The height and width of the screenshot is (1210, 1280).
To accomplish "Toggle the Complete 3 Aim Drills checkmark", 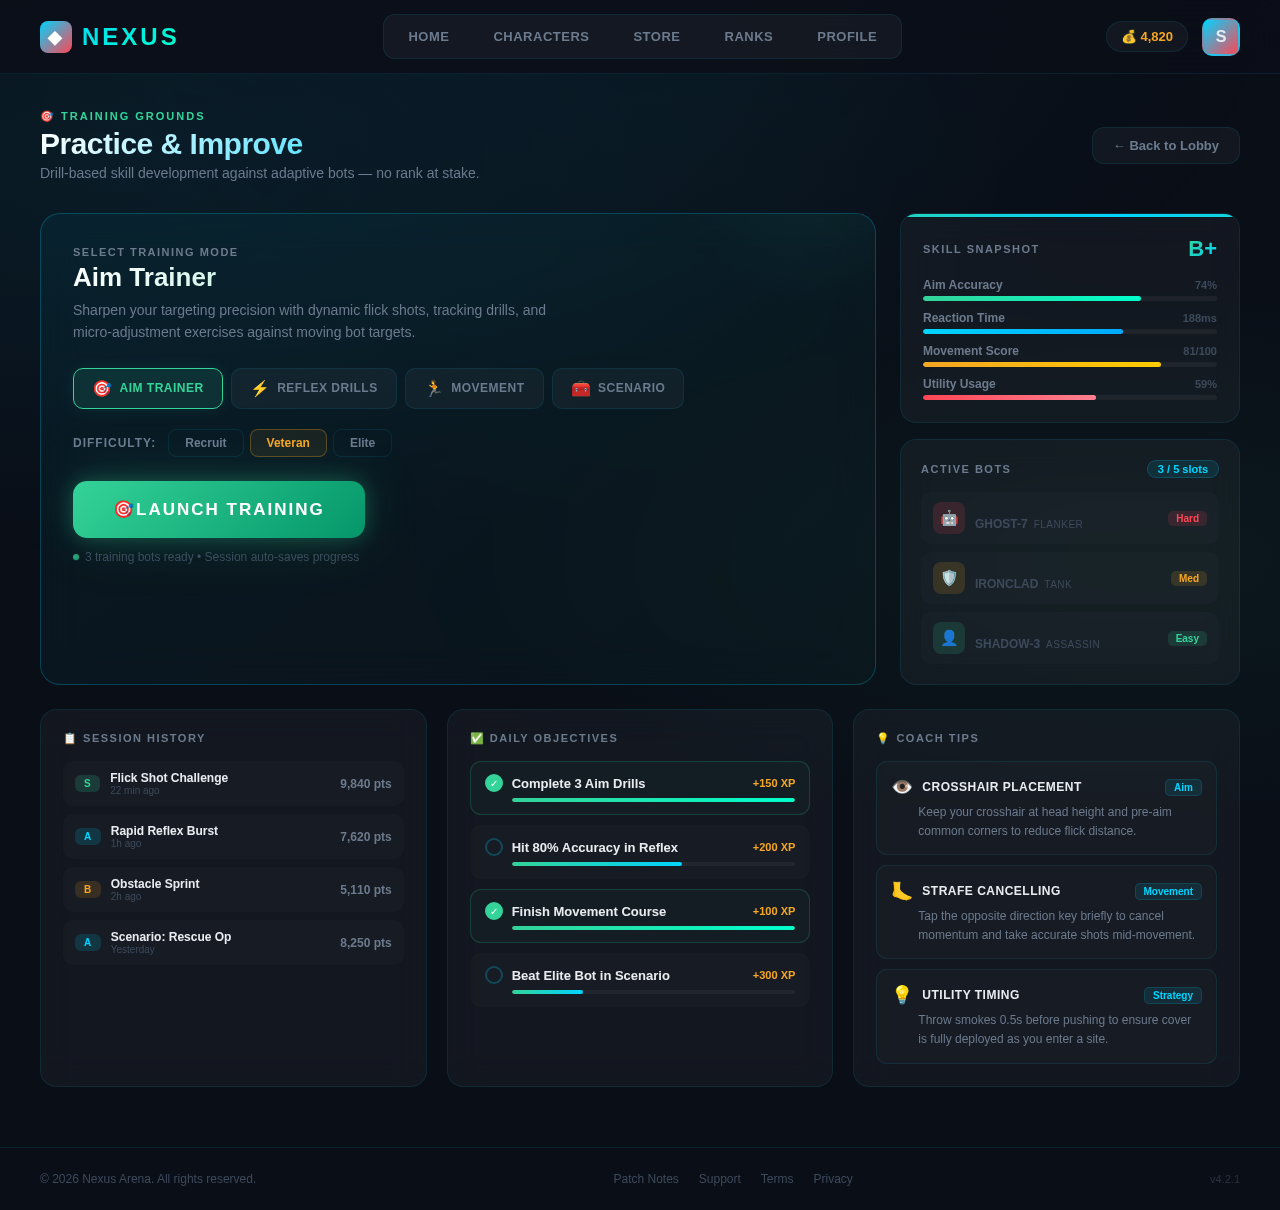I will [x=494, y=783].
